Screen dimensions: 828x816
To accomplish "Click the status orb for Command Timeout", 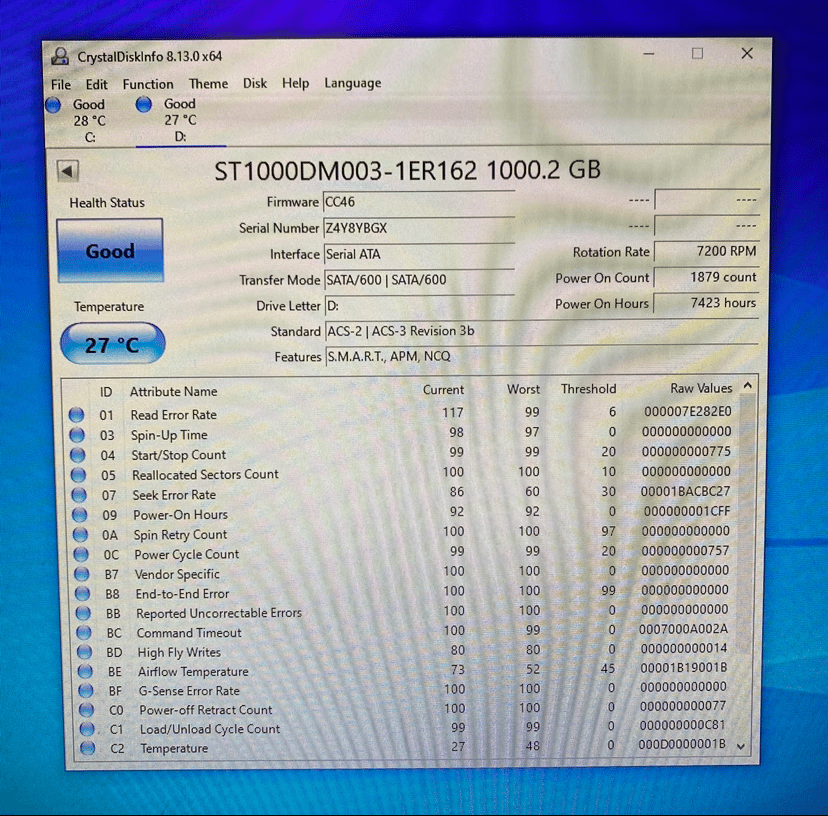I will [84, 632].
